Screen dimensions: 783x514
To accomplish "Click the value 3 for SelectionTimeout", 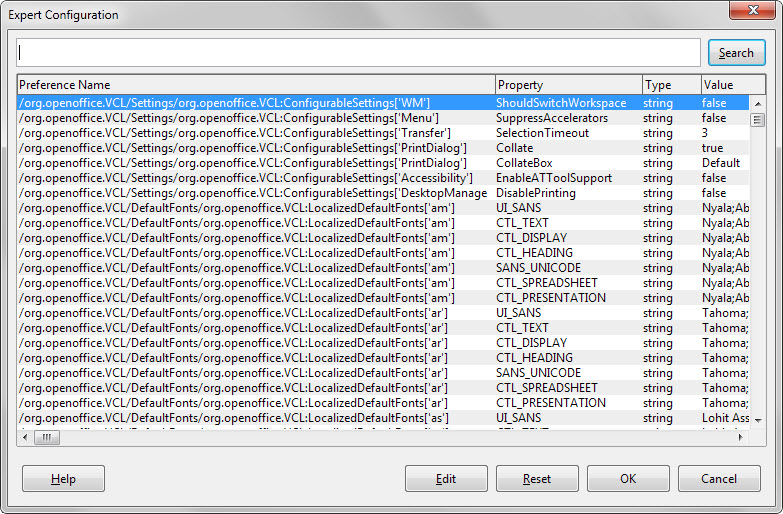I will click(705, 133).
